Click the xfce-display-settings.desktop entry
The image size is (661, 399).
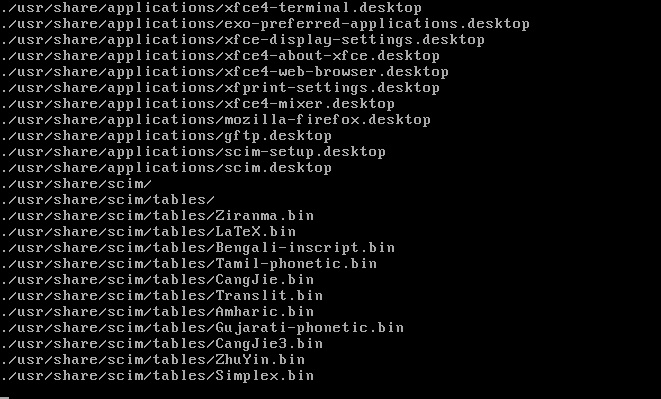click(243, 40)
